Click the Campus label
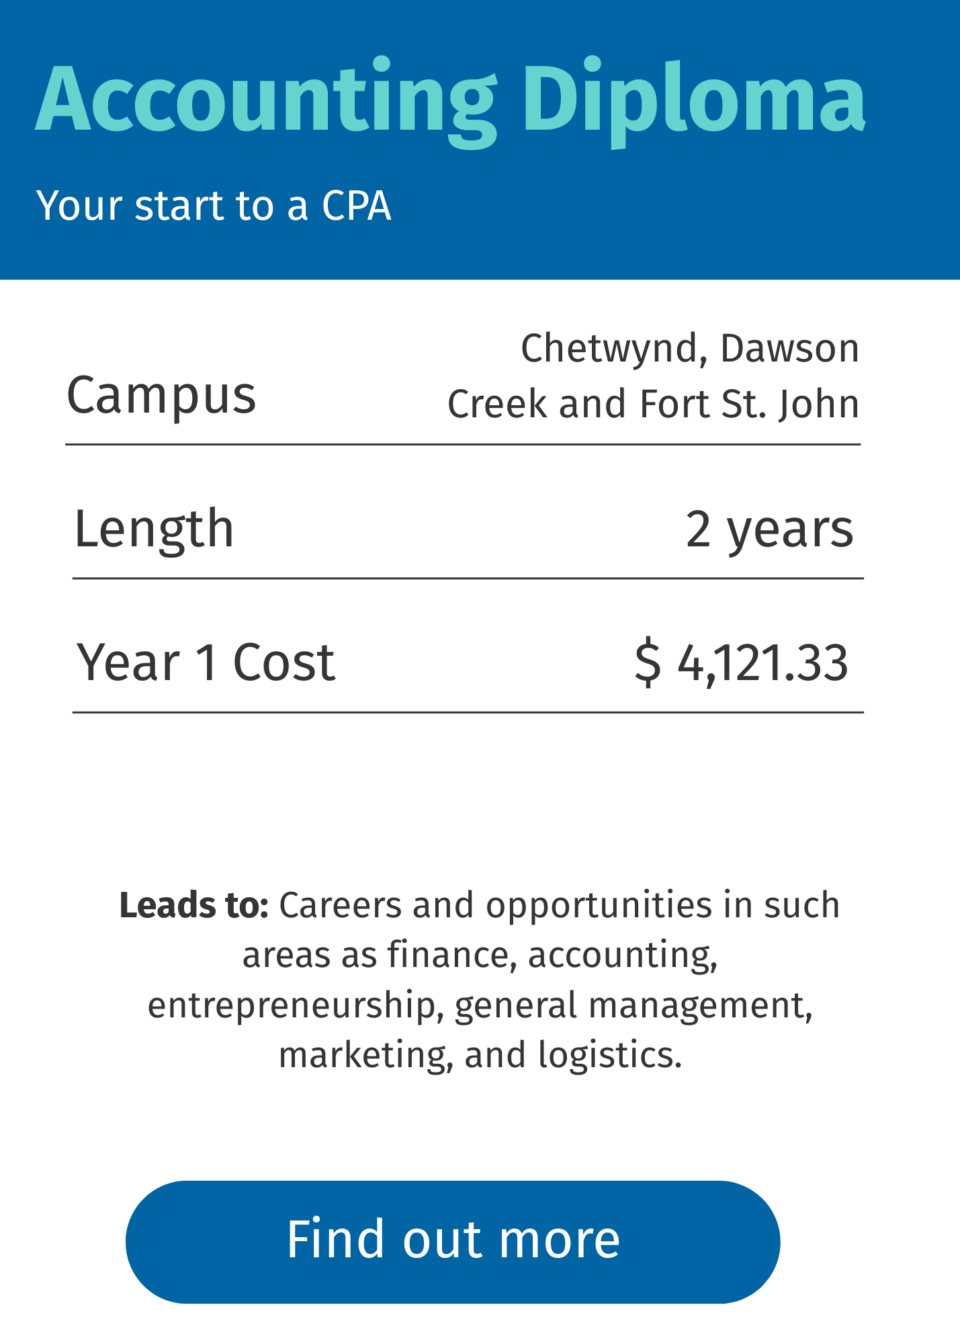Image resolution: width=960 pixels, height=1344 pixels. point(162,396)
